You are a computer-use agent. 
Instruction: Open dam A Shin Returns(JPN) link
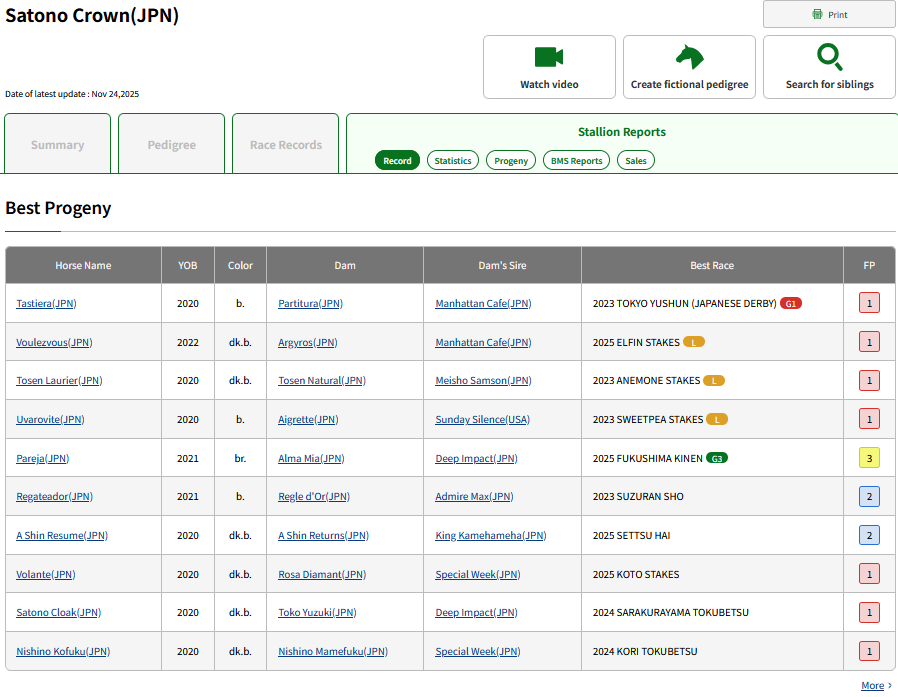[x=324, y=535]
